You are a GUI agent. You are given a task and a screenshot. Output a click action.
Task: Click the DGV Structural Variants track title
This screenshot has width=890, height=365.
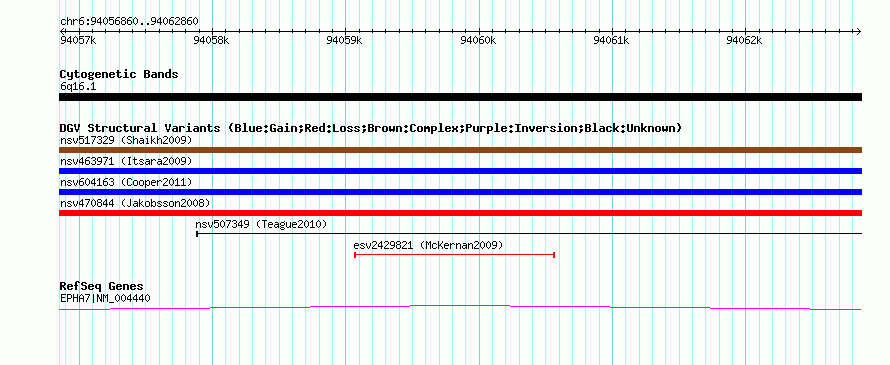371,128
